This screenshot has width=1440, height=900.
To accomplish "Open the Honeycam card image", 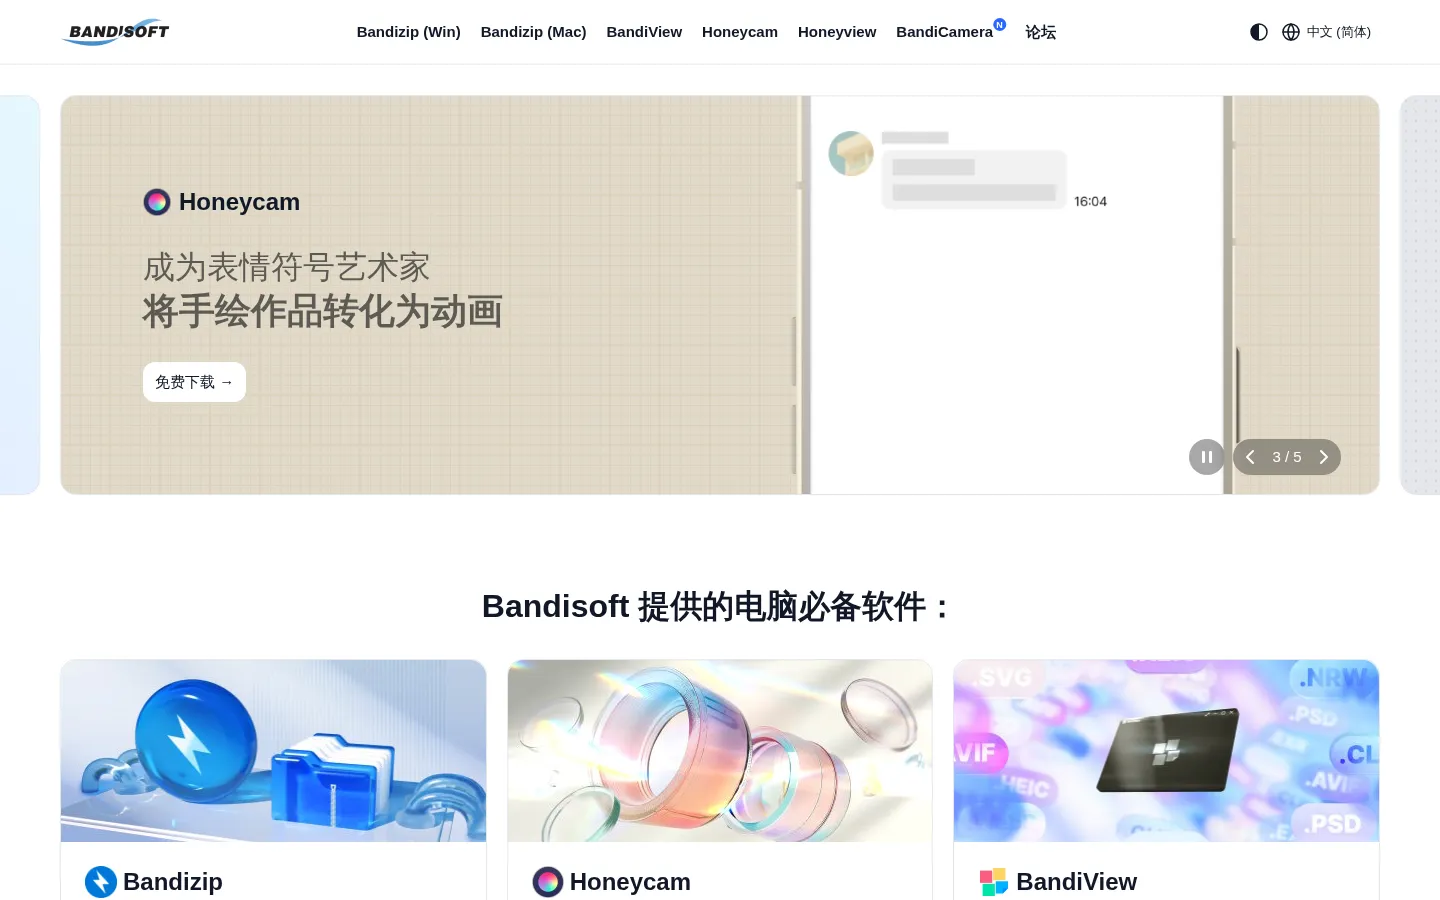I will [x=720, y=751].
